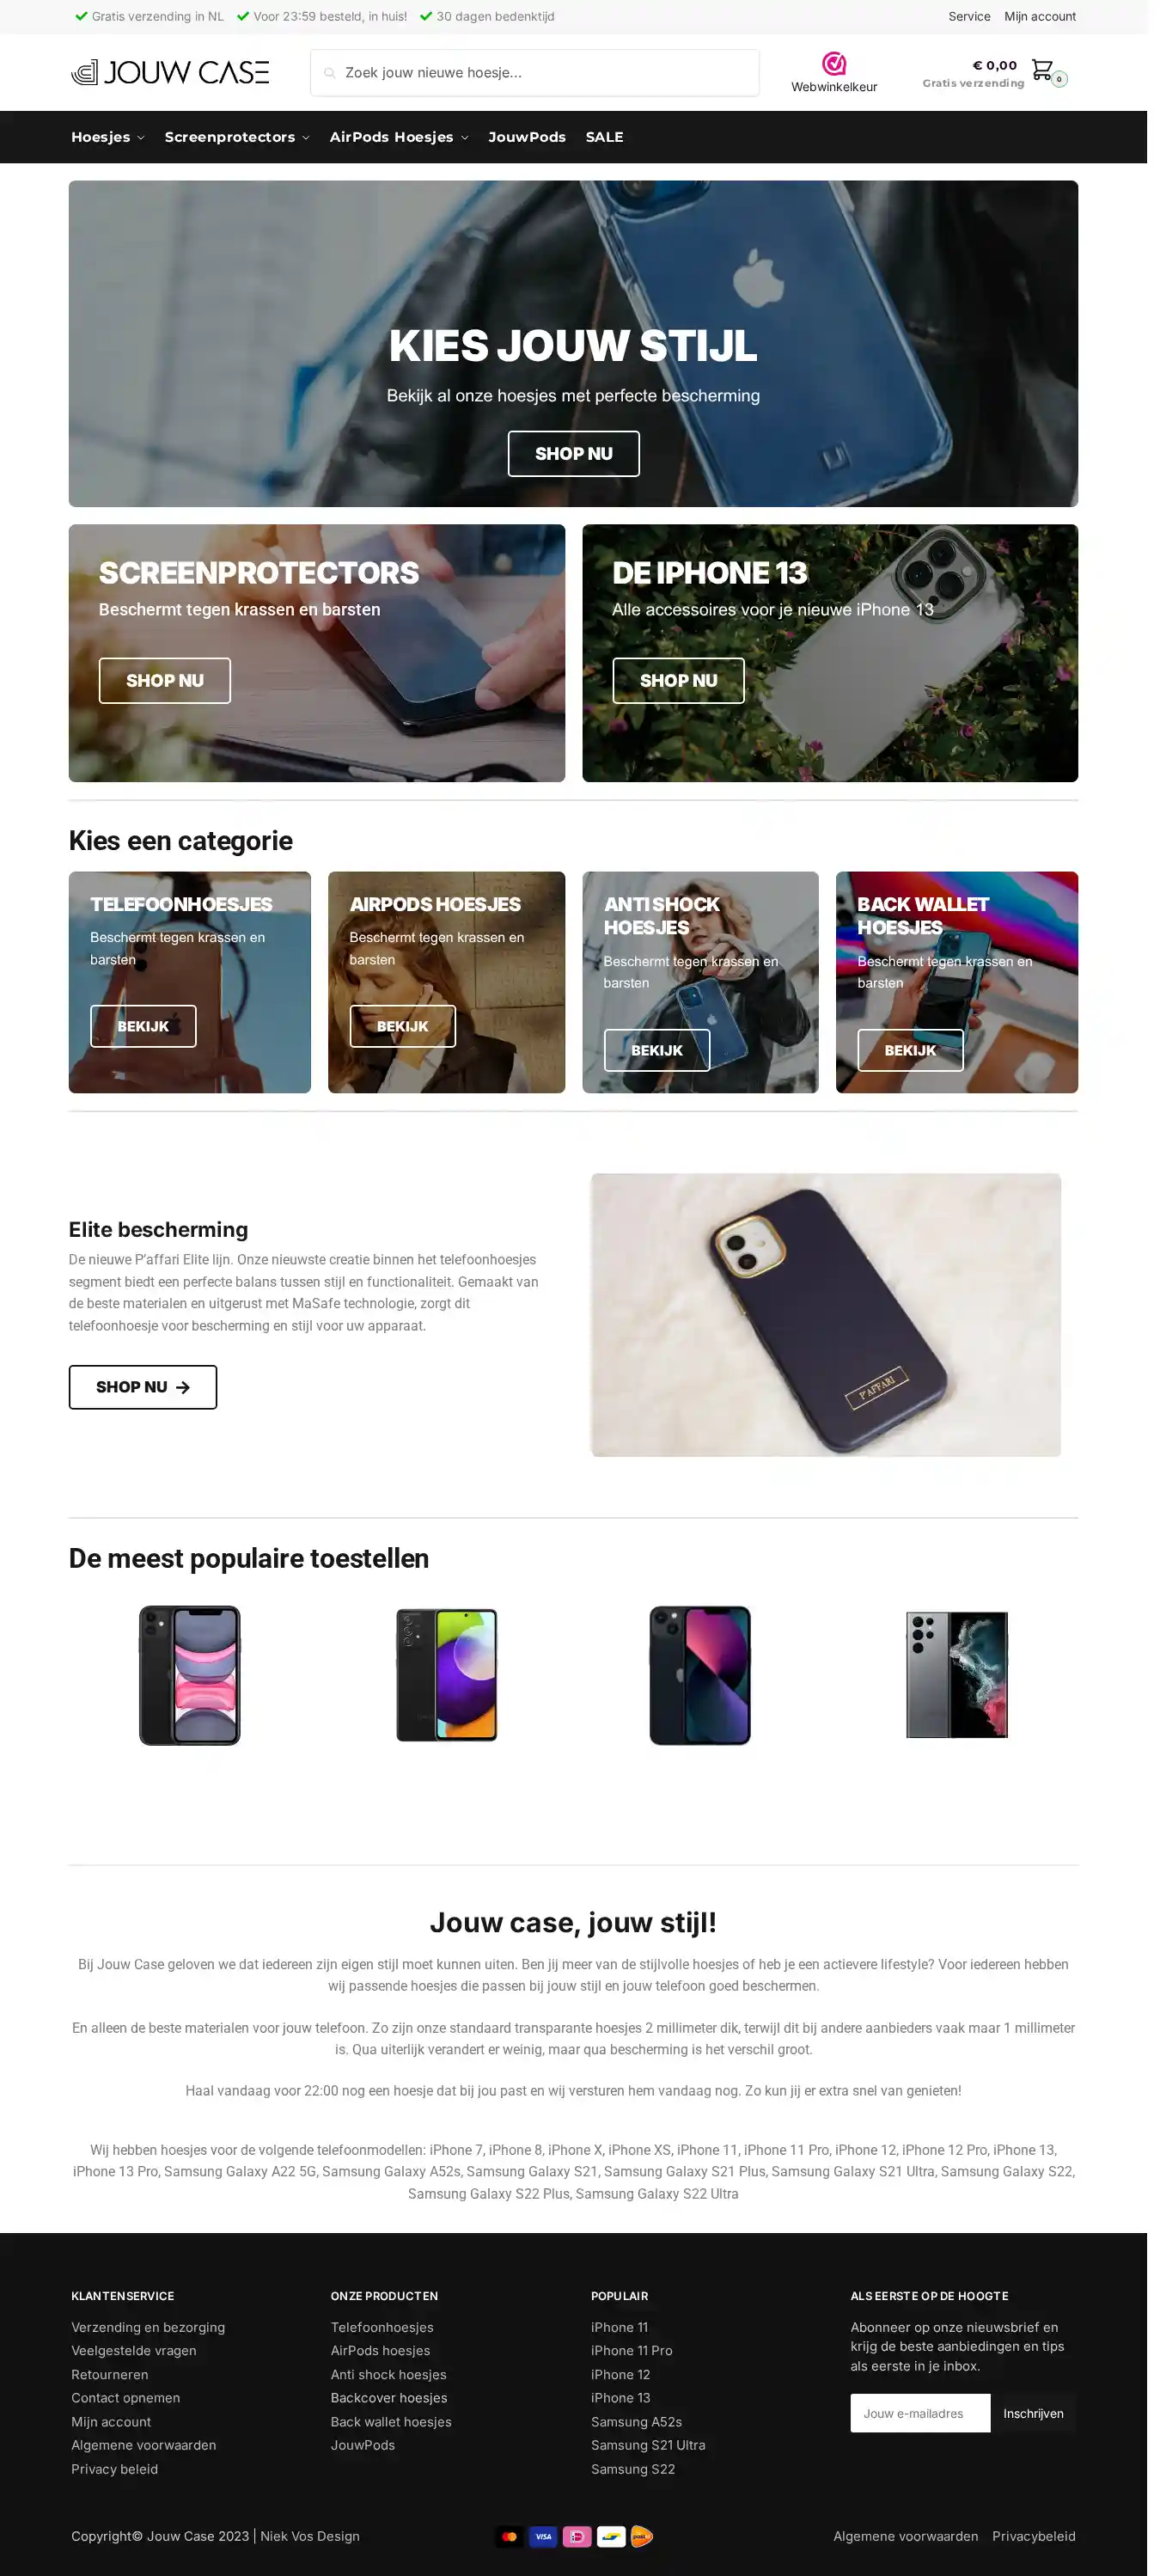Click the Bancontact payment icon
The image size is (1160, 2576).
pos(611,2535)
